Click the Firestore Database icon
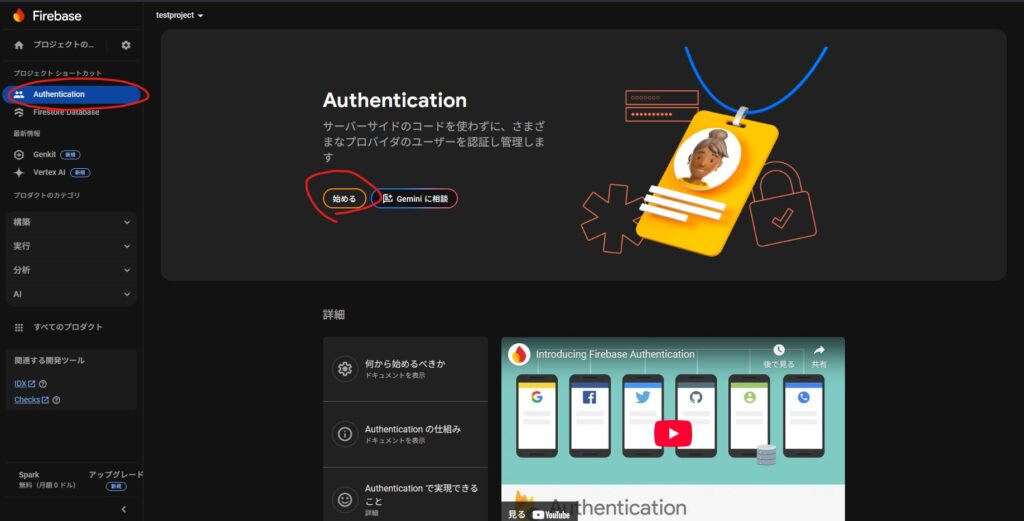The image size is (1024, 521). [x=19, y=112]
